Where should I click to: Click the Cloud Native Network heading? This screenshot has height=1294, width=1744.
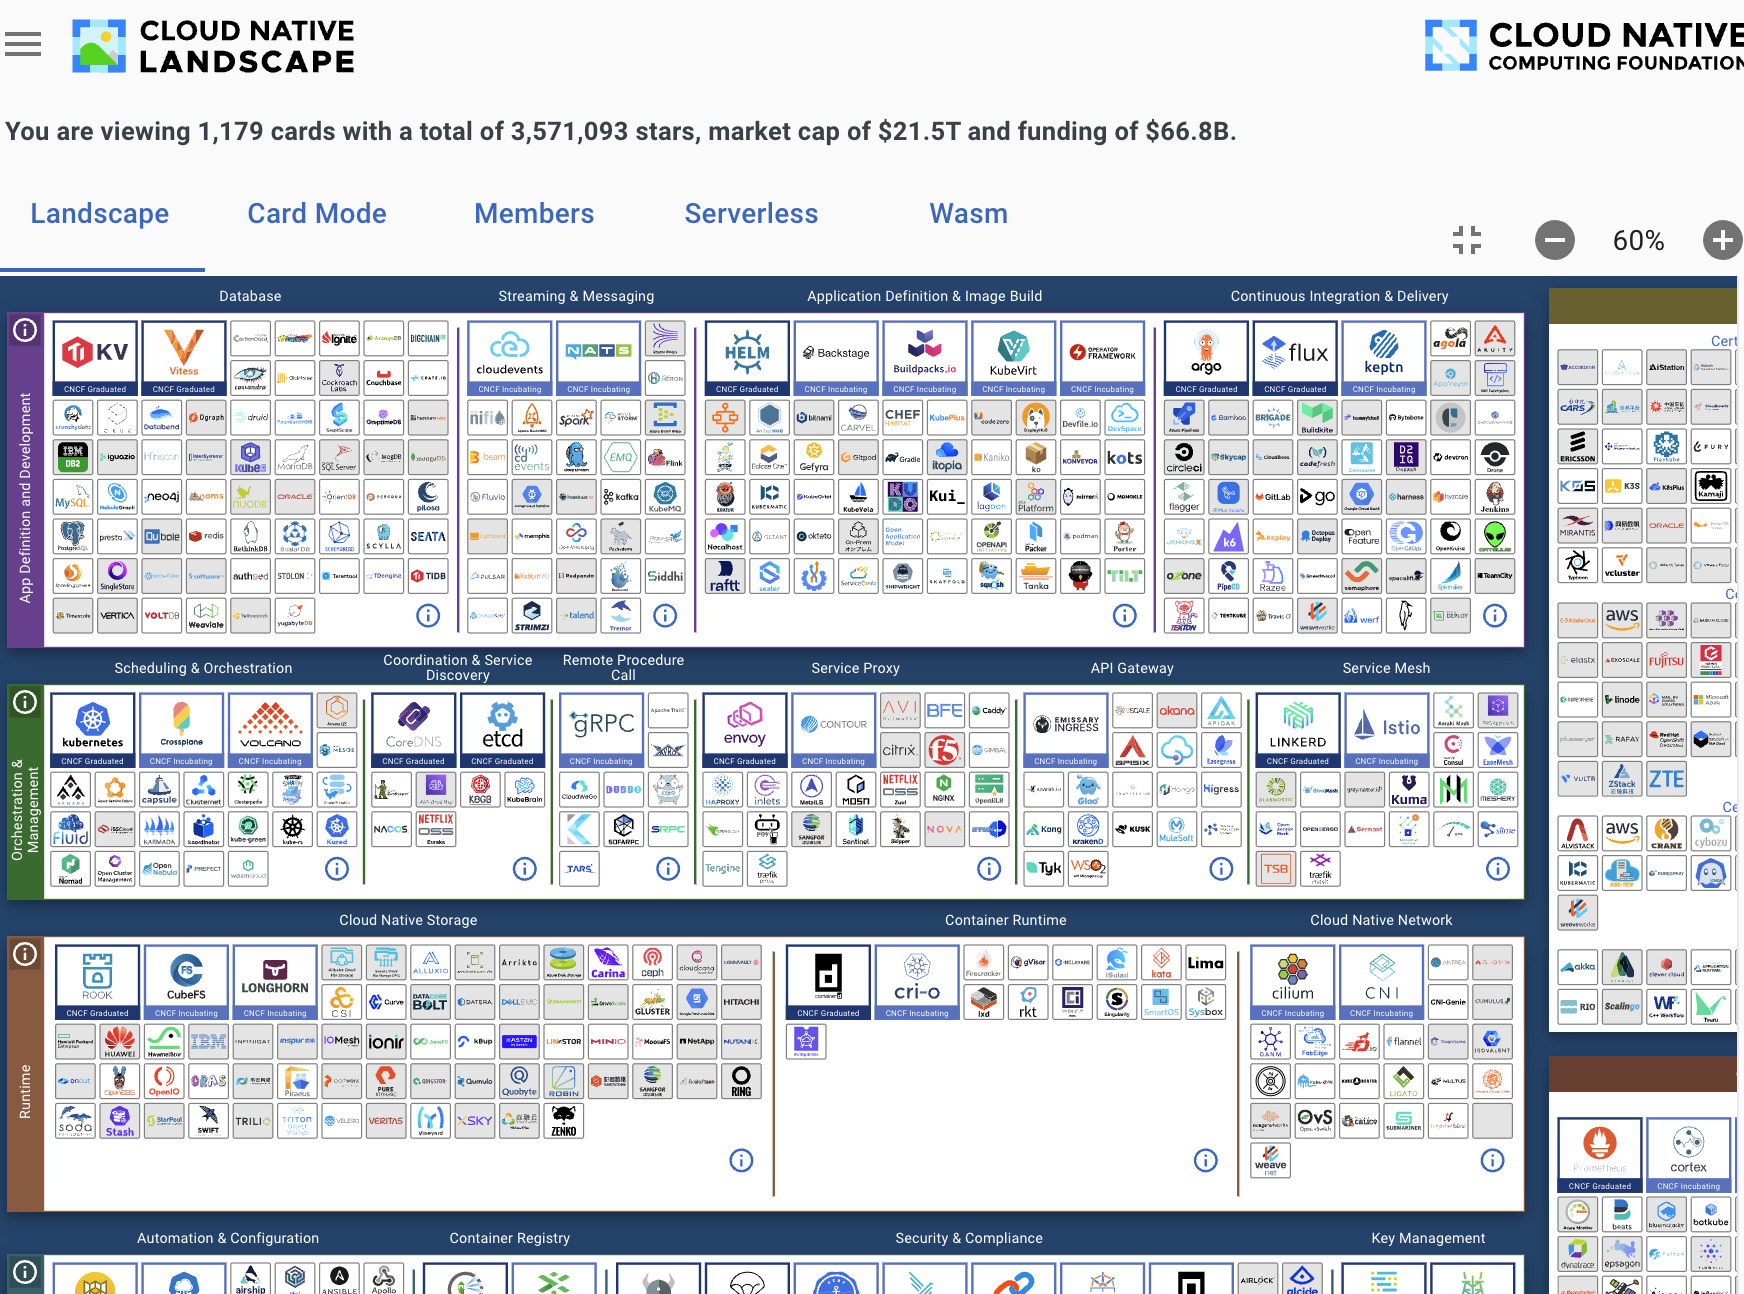tap(1381, 920)
